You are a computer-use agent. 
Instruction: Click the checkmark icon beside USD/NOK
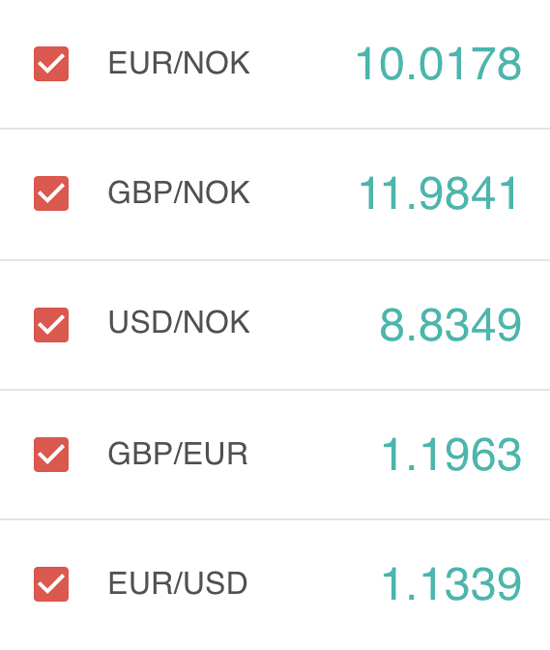pyautogui.click(x=51, y=325)
